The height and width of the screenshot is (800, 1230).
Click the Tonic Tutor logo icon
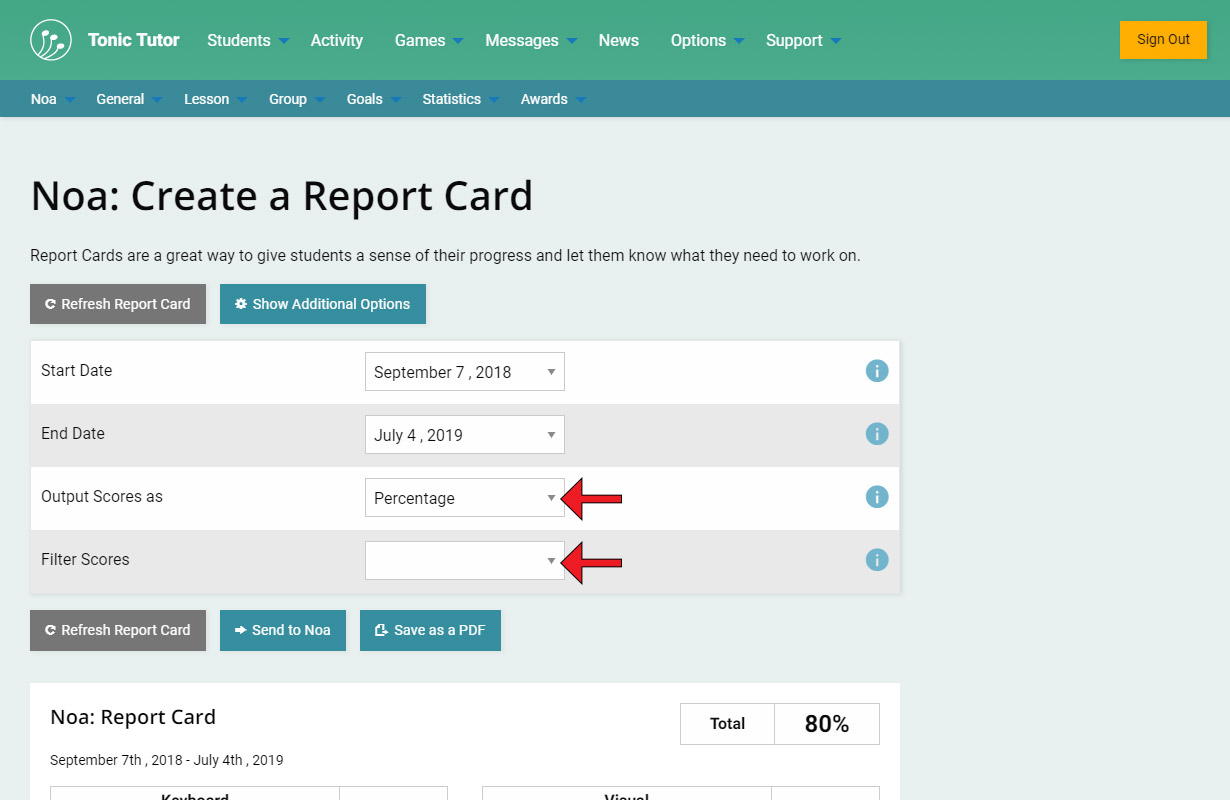tap(51, 40)
